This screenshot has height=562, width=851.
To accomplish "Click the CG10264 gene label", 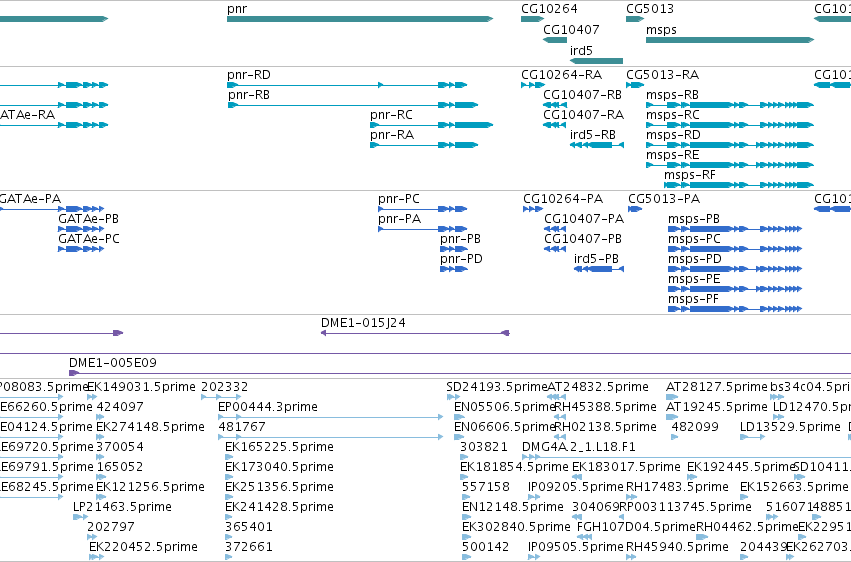I will tap(549, 9).
